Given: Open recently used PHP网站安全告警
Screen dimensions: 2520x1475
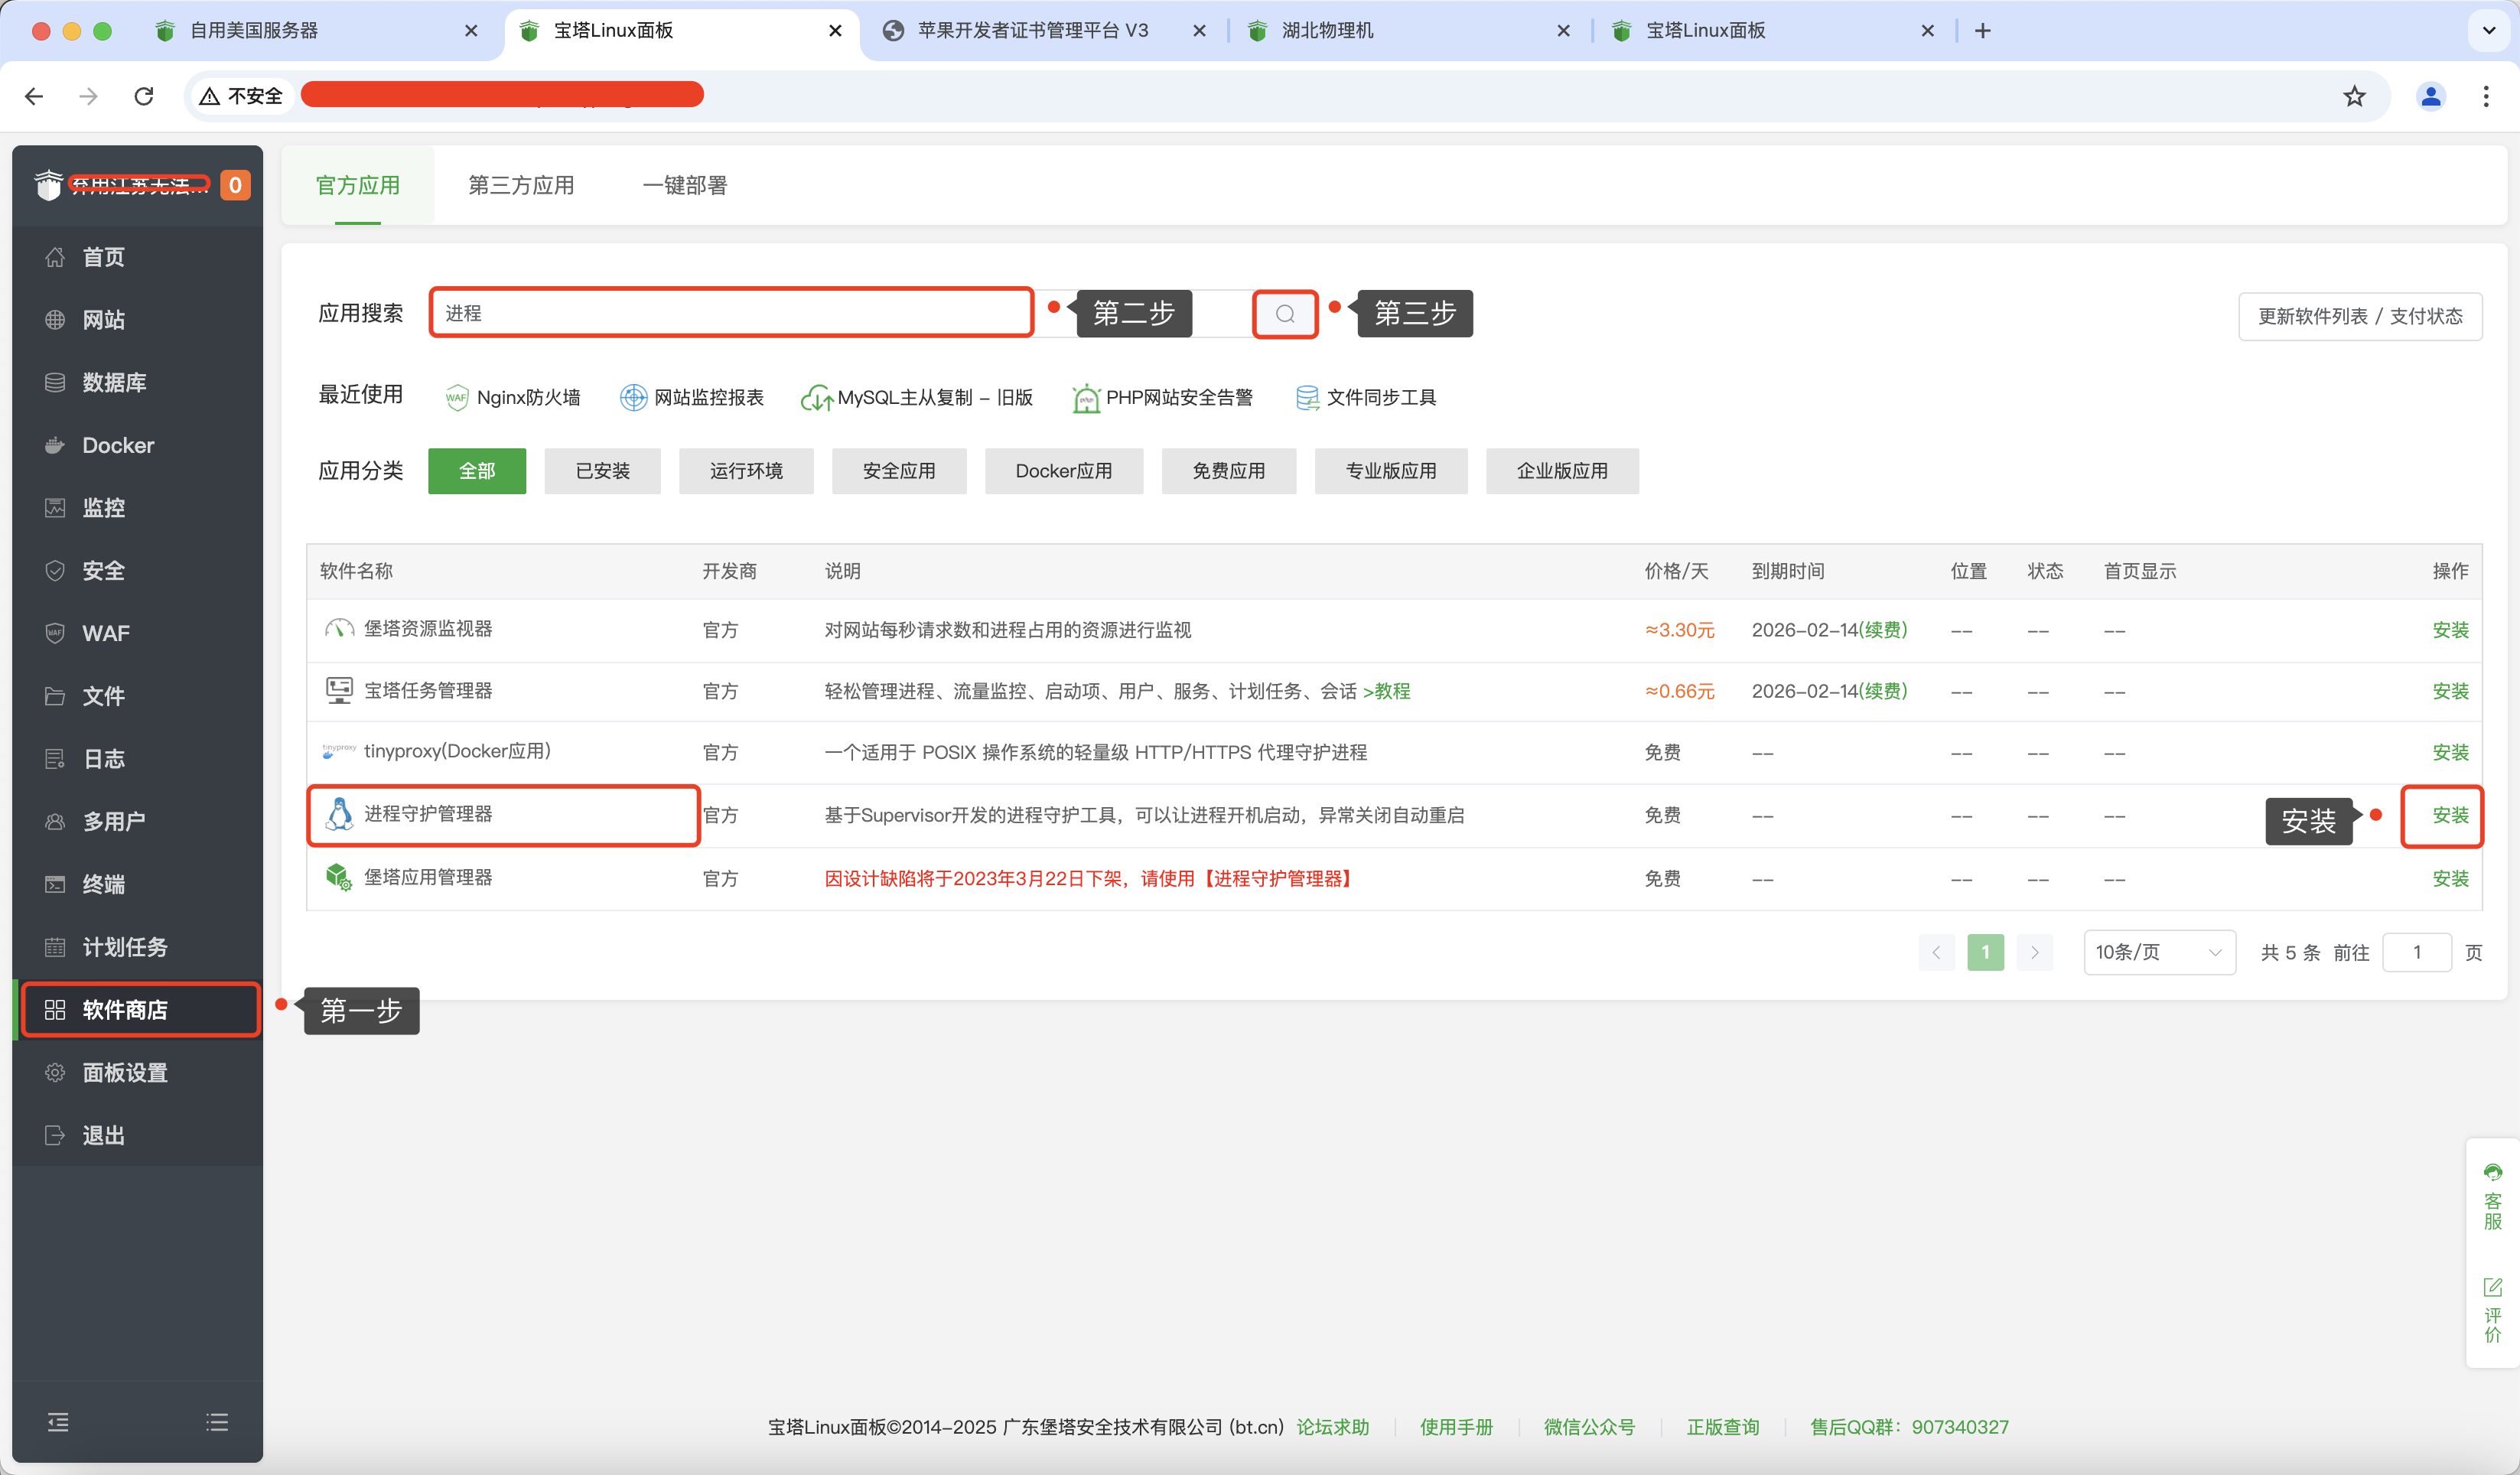Looking at the screenshot, I should 1162,398.
